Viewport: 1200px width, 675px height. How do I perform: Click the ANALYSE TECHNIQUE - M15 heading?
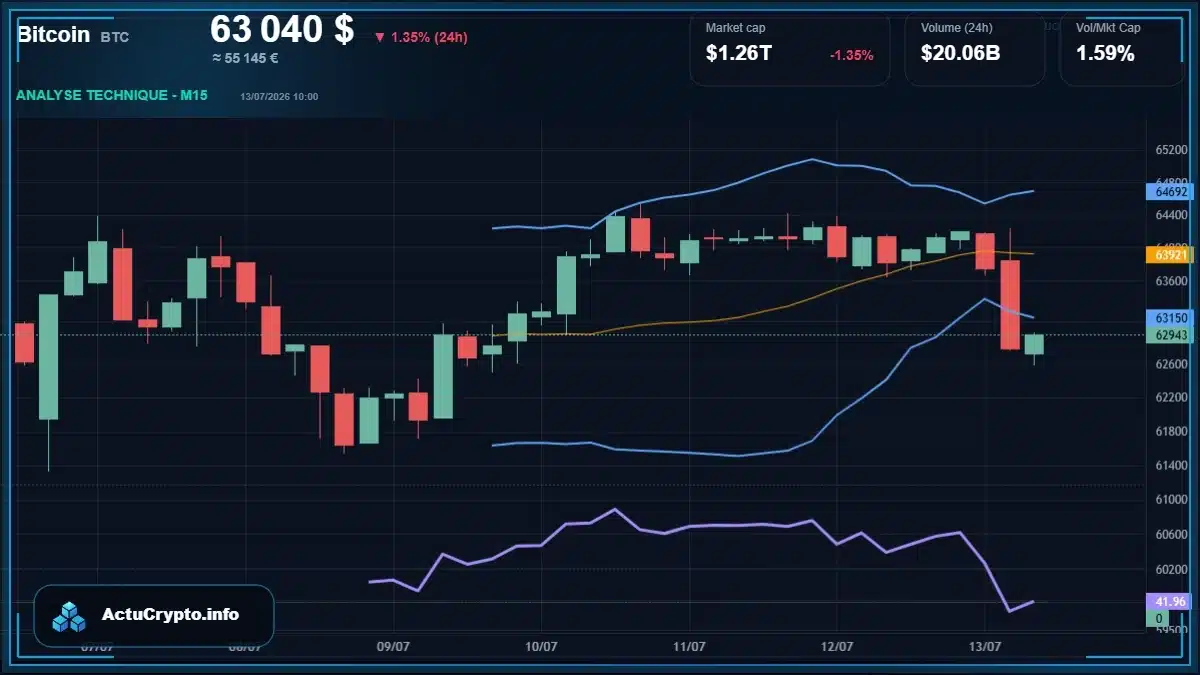pyautogui.click(x=111, y=96)
